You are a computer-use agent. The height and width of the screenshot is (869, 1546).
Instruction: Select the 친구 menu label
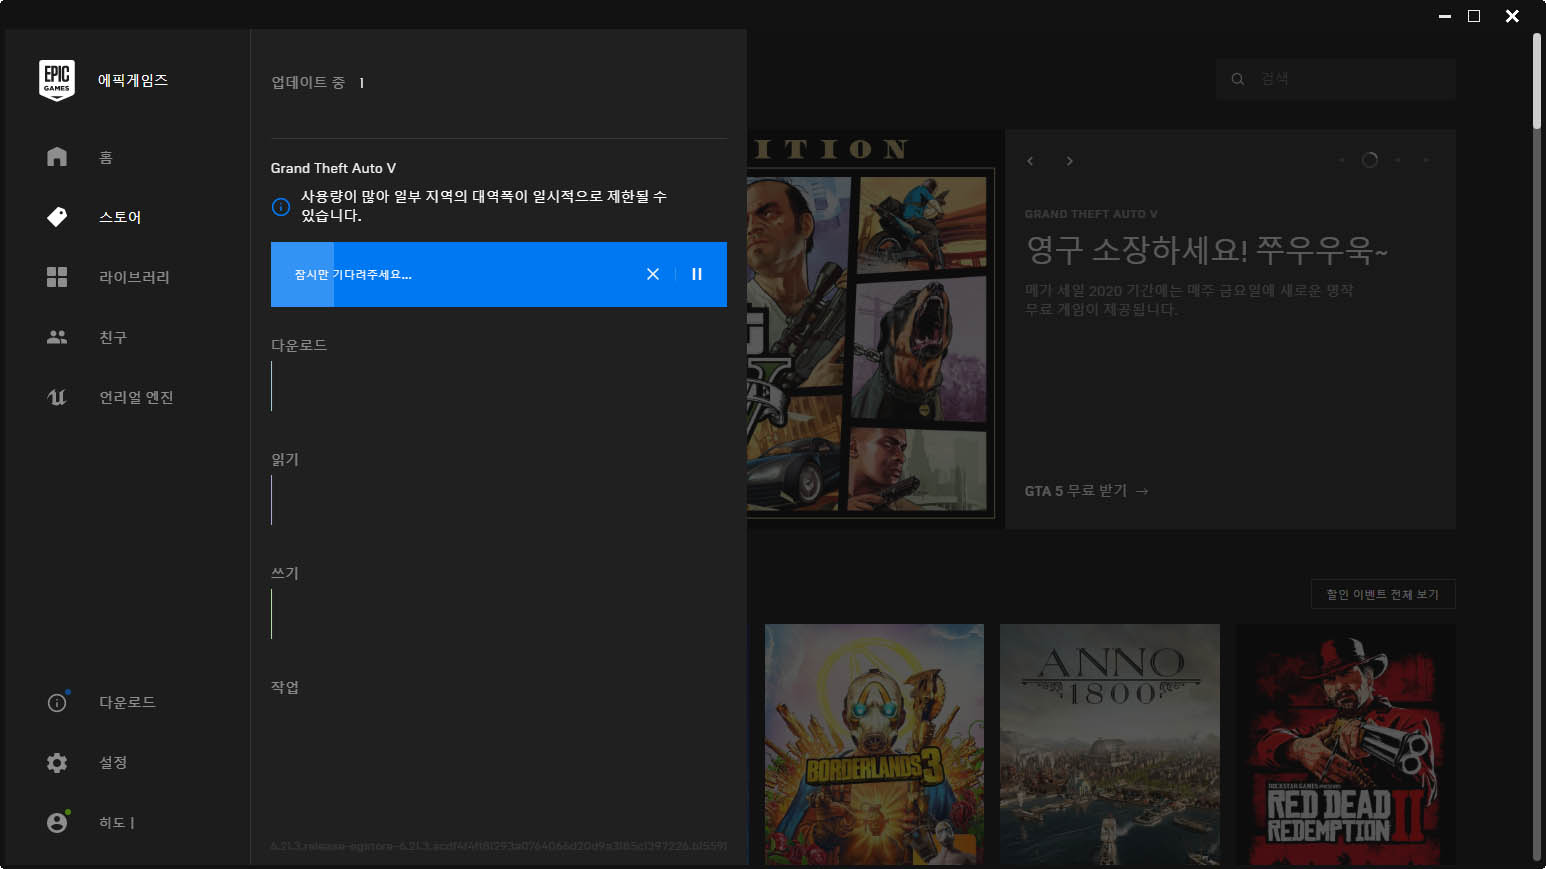[113, 337]
